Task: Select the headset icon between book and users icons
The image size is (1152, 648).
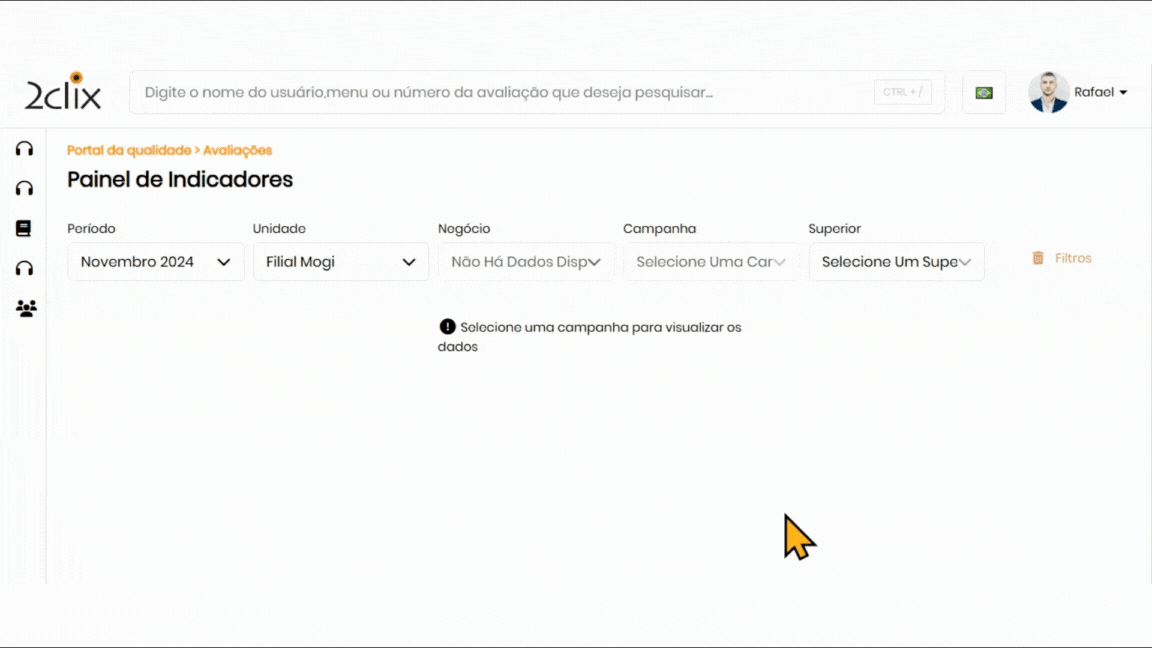Action: (x=25, y=268)
